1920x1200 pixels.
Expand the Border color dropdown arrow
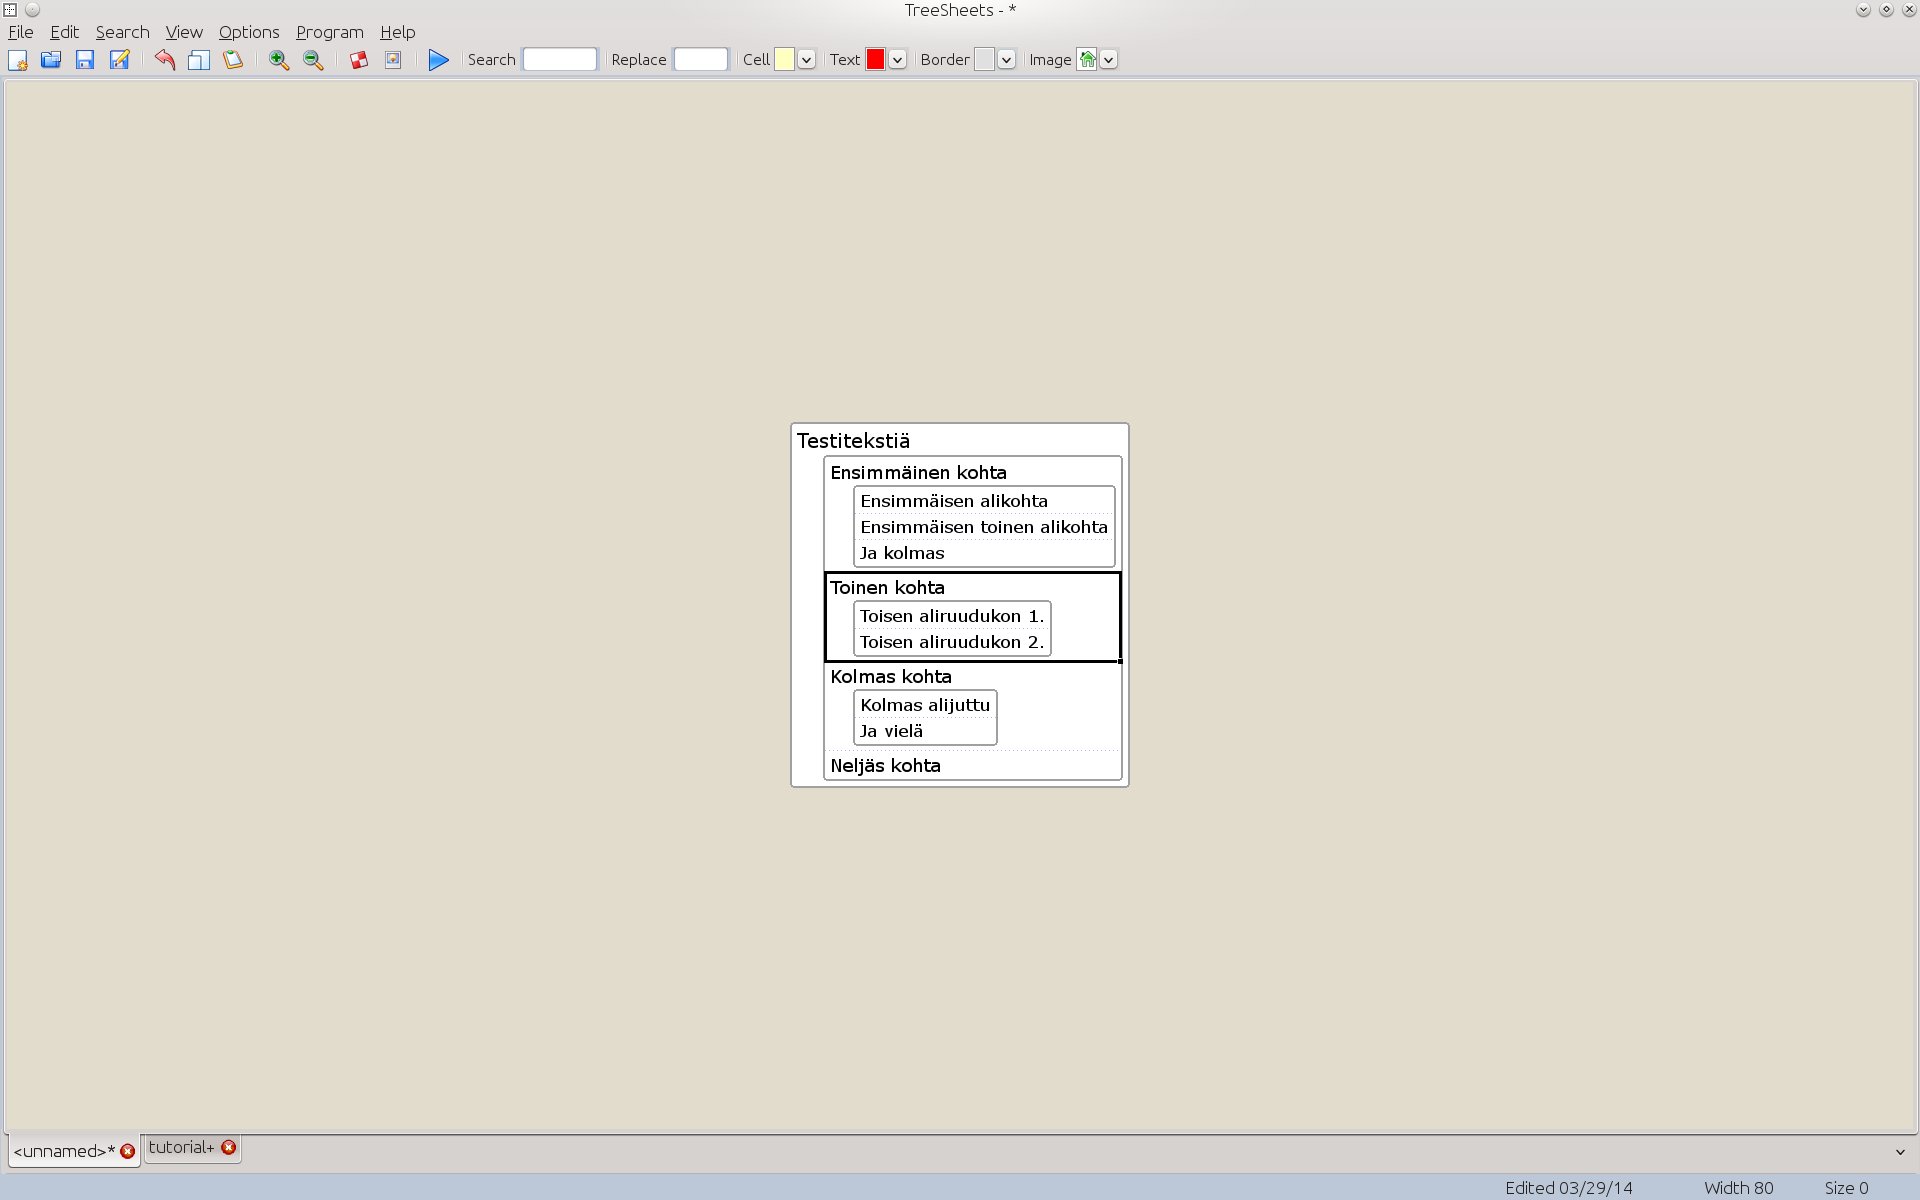click(1006, 60)
